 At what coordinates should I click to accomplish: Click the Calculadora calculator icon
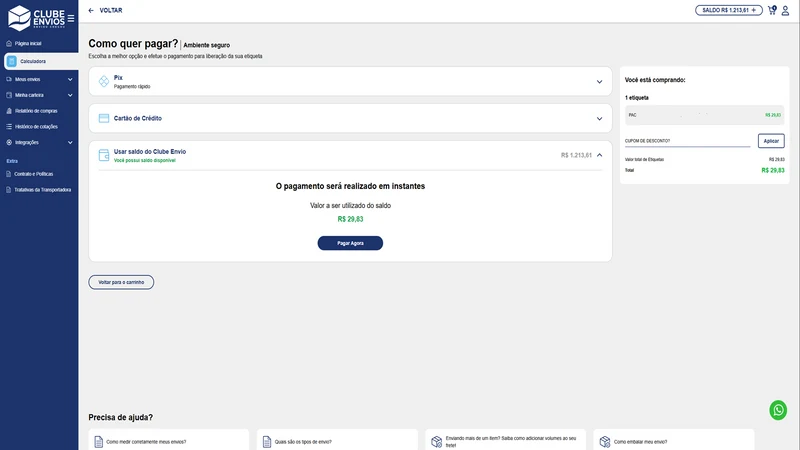click(x=12, y=61)
